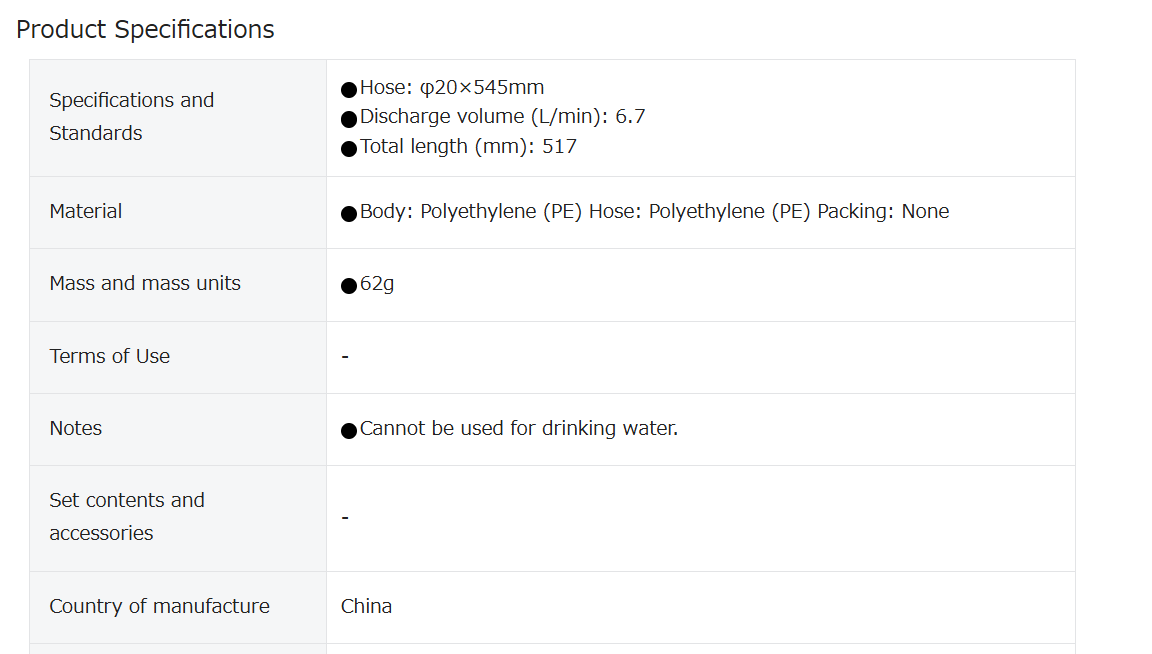The width and height of the screenshot is (1152, 654).
Task: Click the dash in Terms of Use row
Action: coord(345,357)
